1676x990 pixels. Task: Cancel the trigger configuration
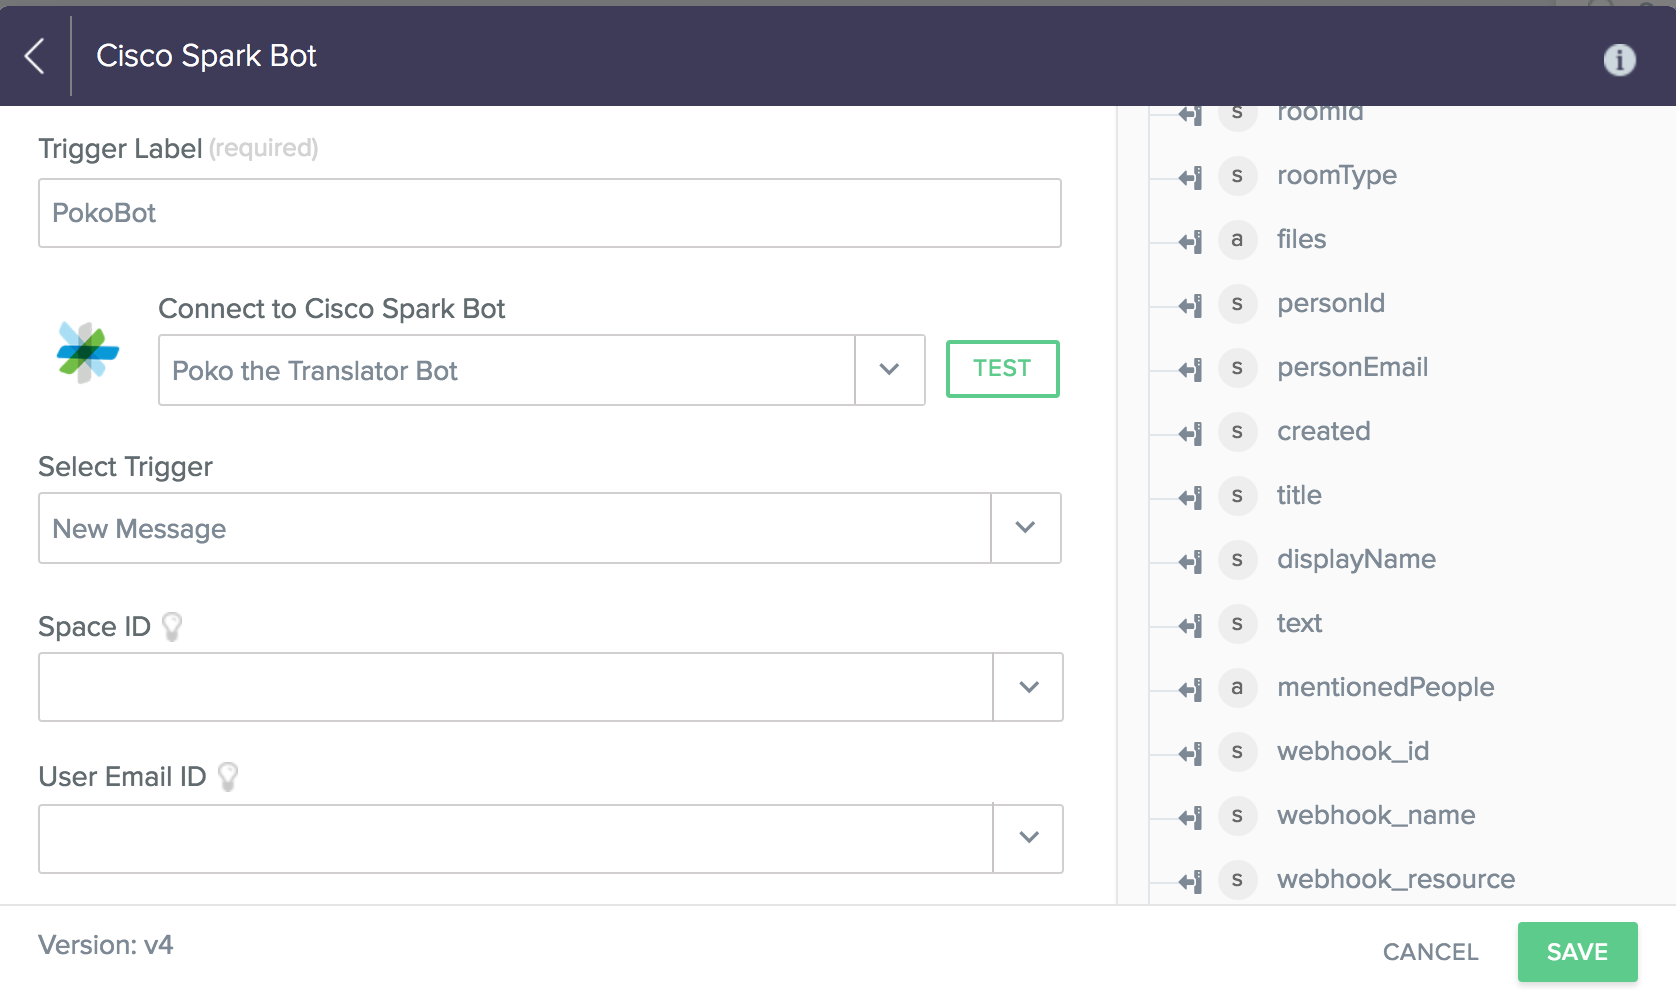(1430, 952)
